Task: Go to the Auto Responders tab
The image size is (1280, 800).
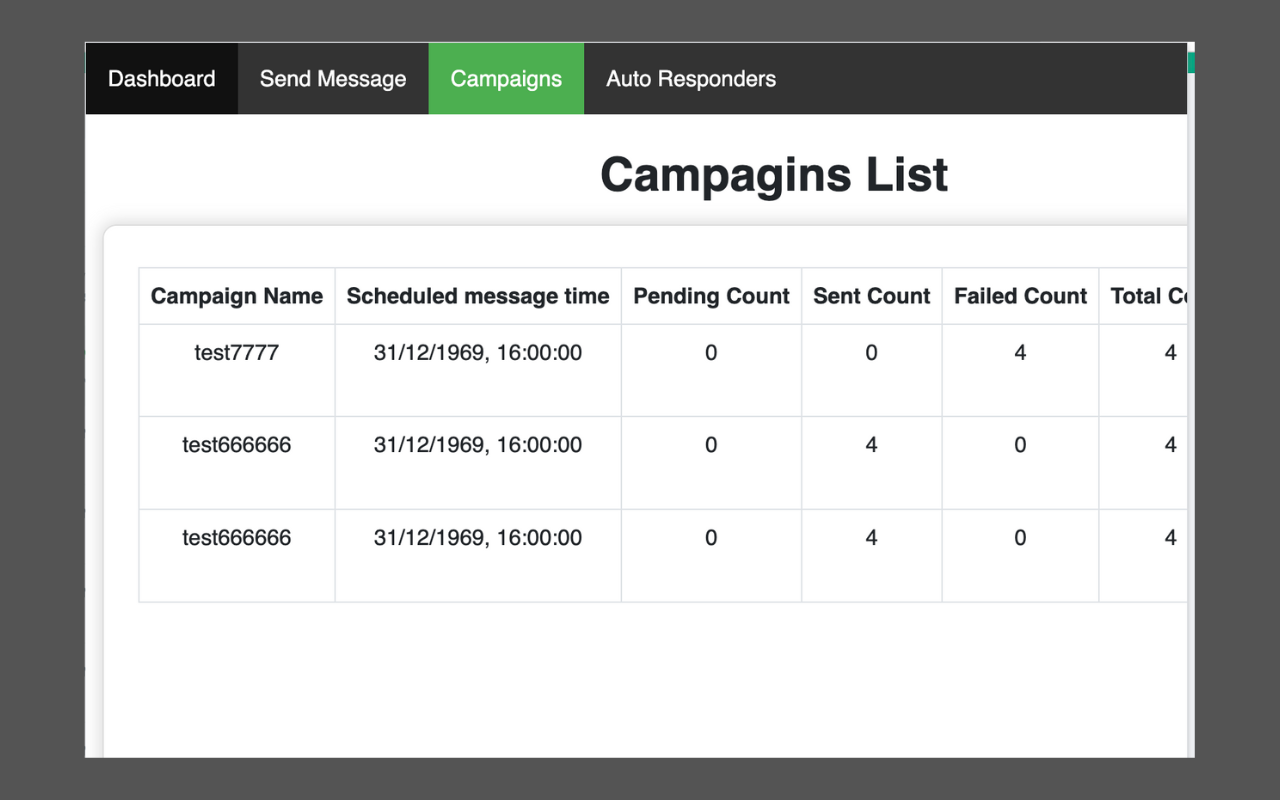Action: [691, 79]
